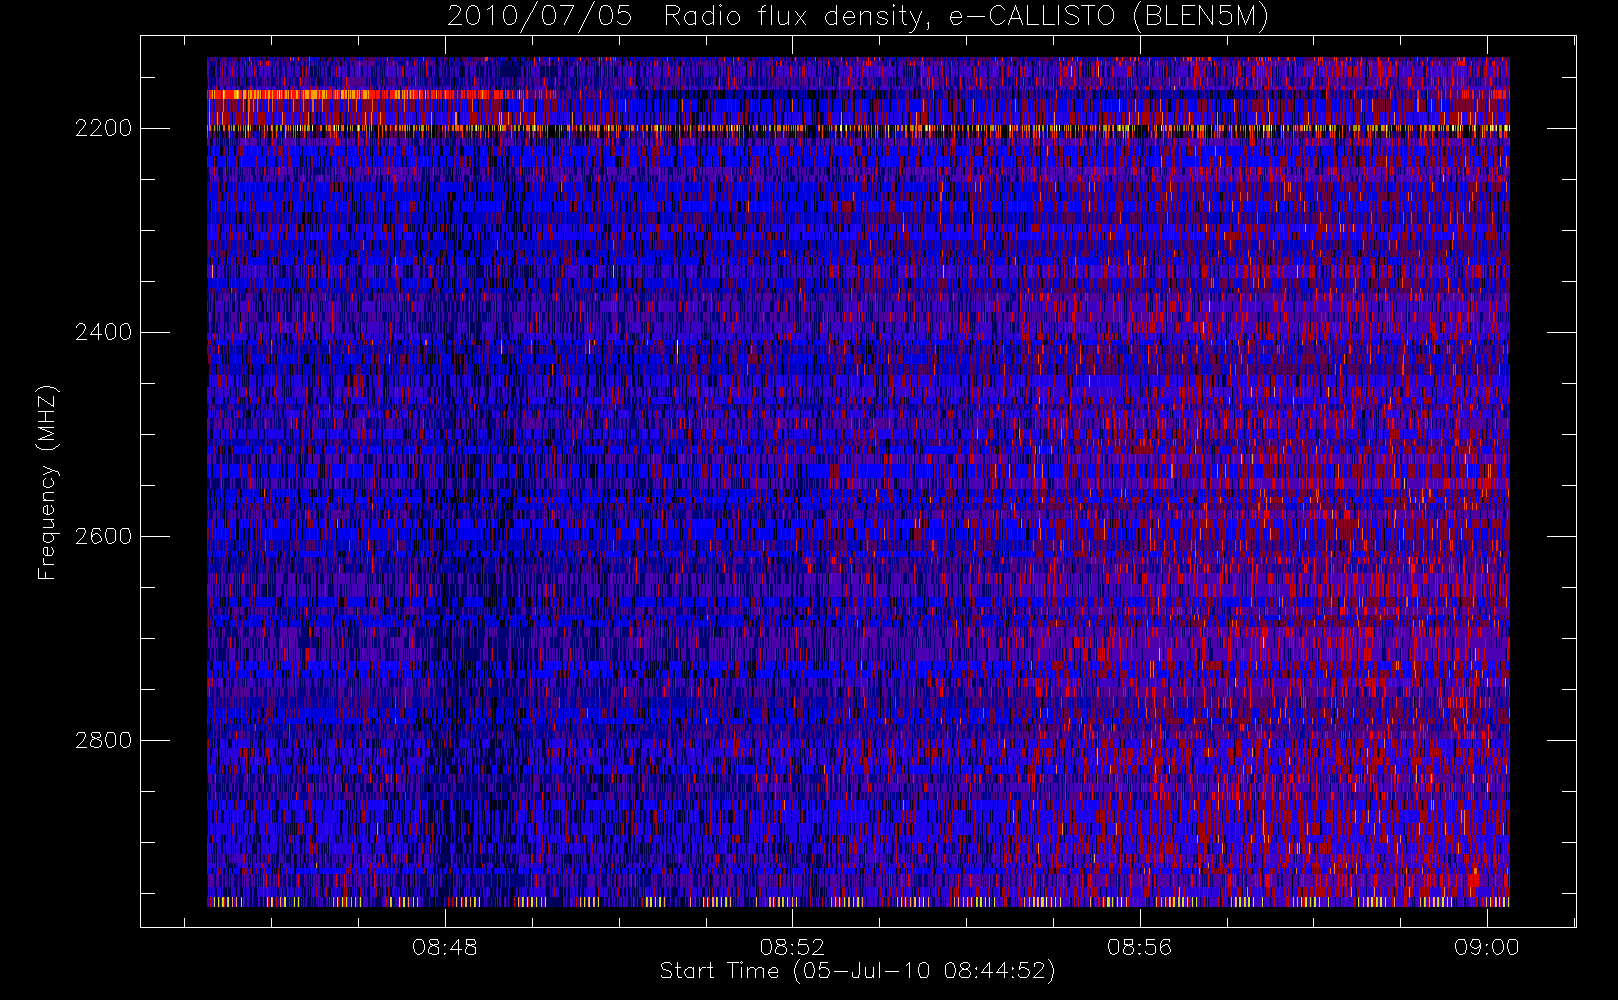The height and width of the screenshot is (1000, 1618).
Task: Click the yellow interference line at 2200 MHz
Action: point(858,128)
